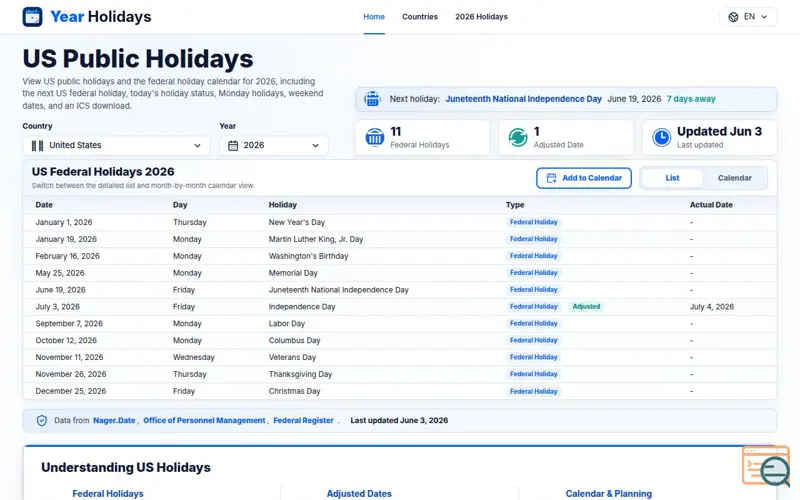Click the Adjusted badge on Independence Day
800x500 pixels.
coord(586,307)
